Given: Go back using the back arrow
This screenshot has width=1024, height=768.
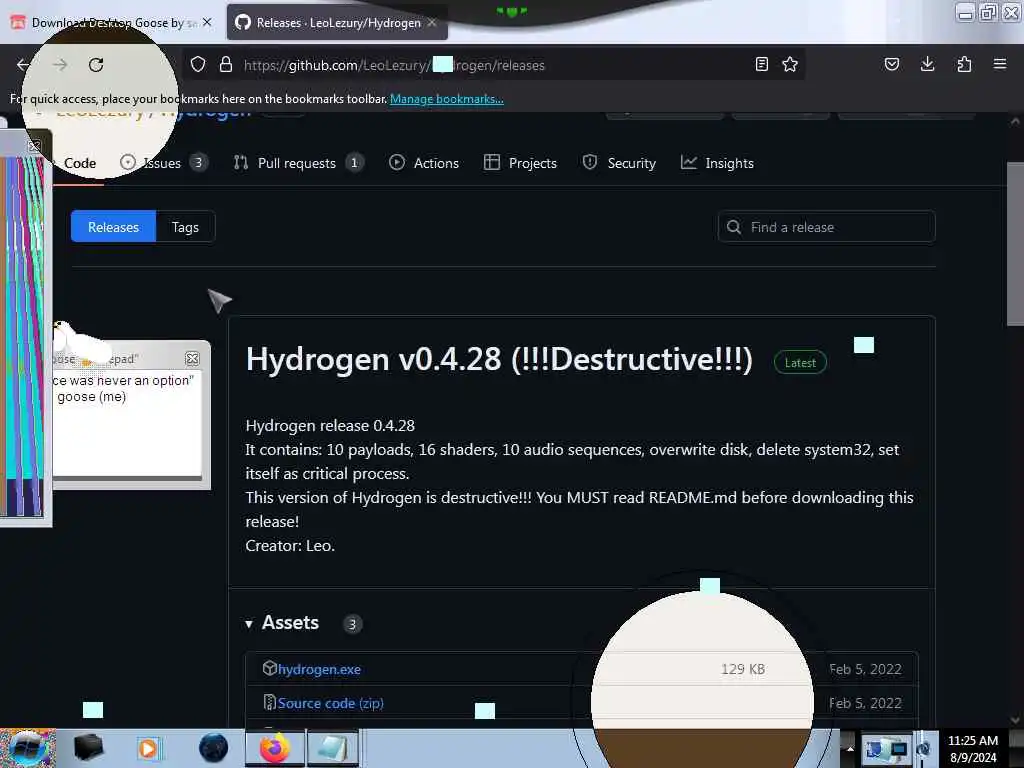Looking at the screenshot, I should 24,65.
